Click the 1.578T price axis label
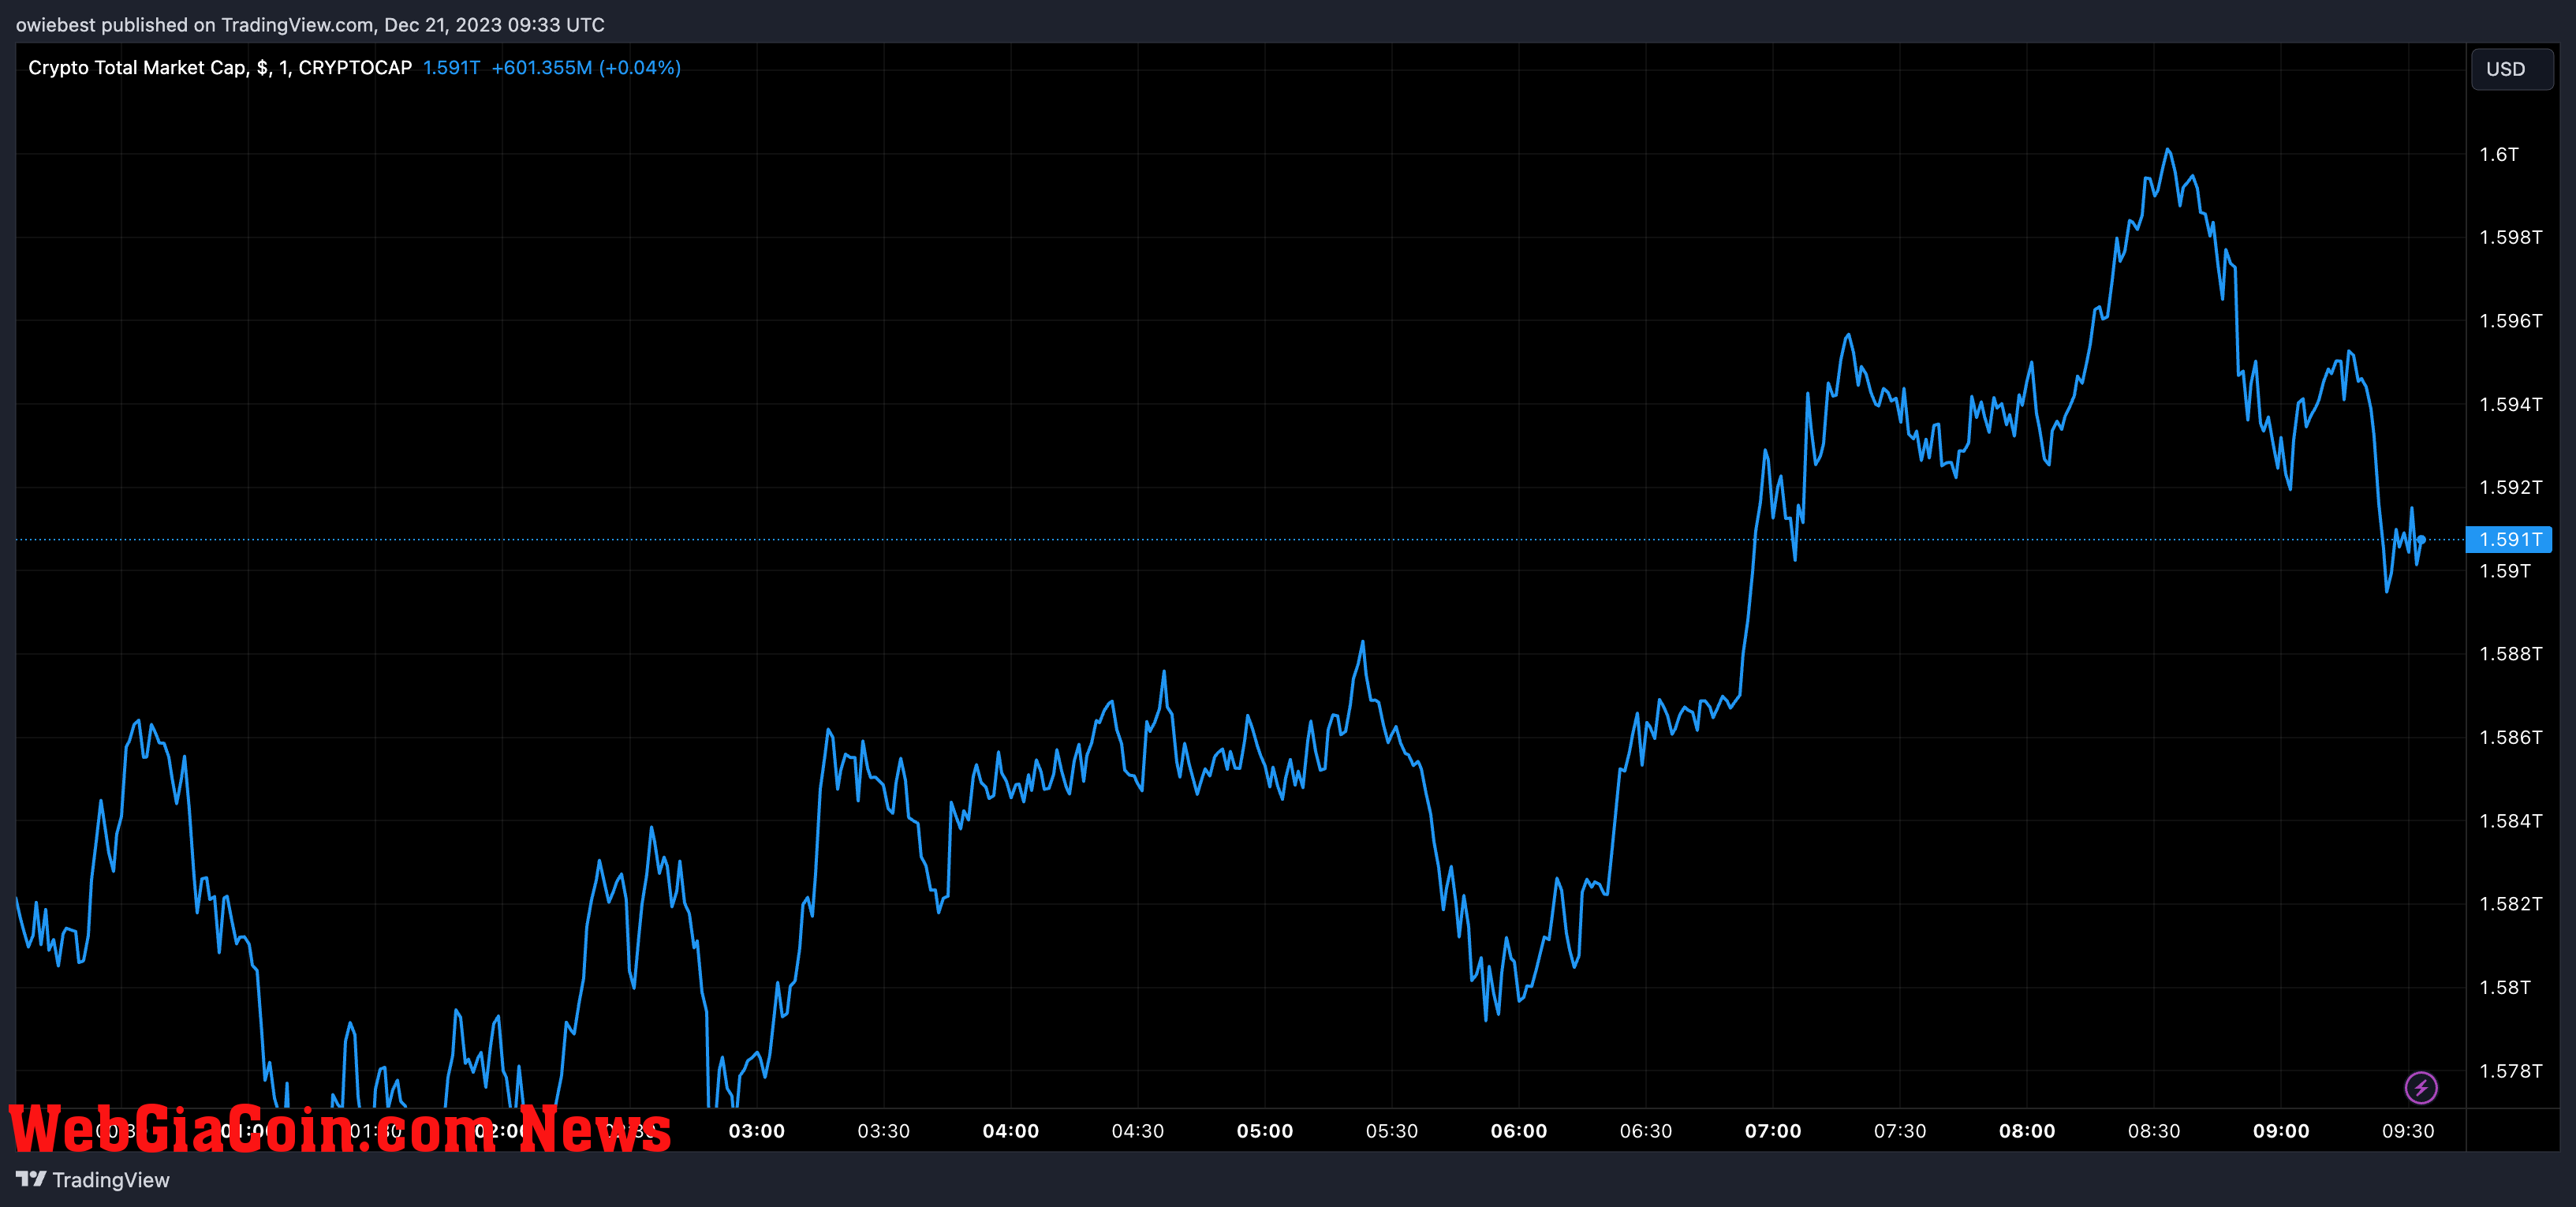Screen dimensions: 2576x1207 [x=2510, y=1071]
